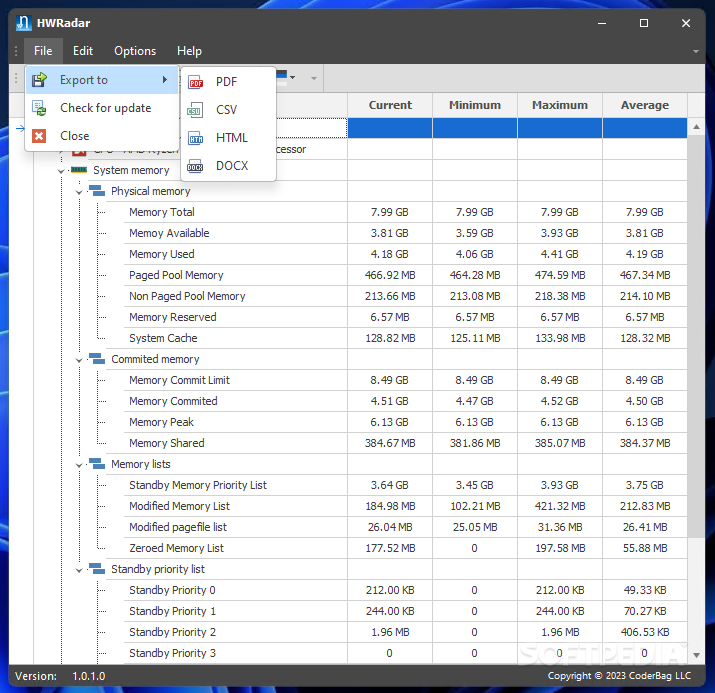Export report as DOCX
Viewport: 715px width, 693px height.
pos(228,166)
